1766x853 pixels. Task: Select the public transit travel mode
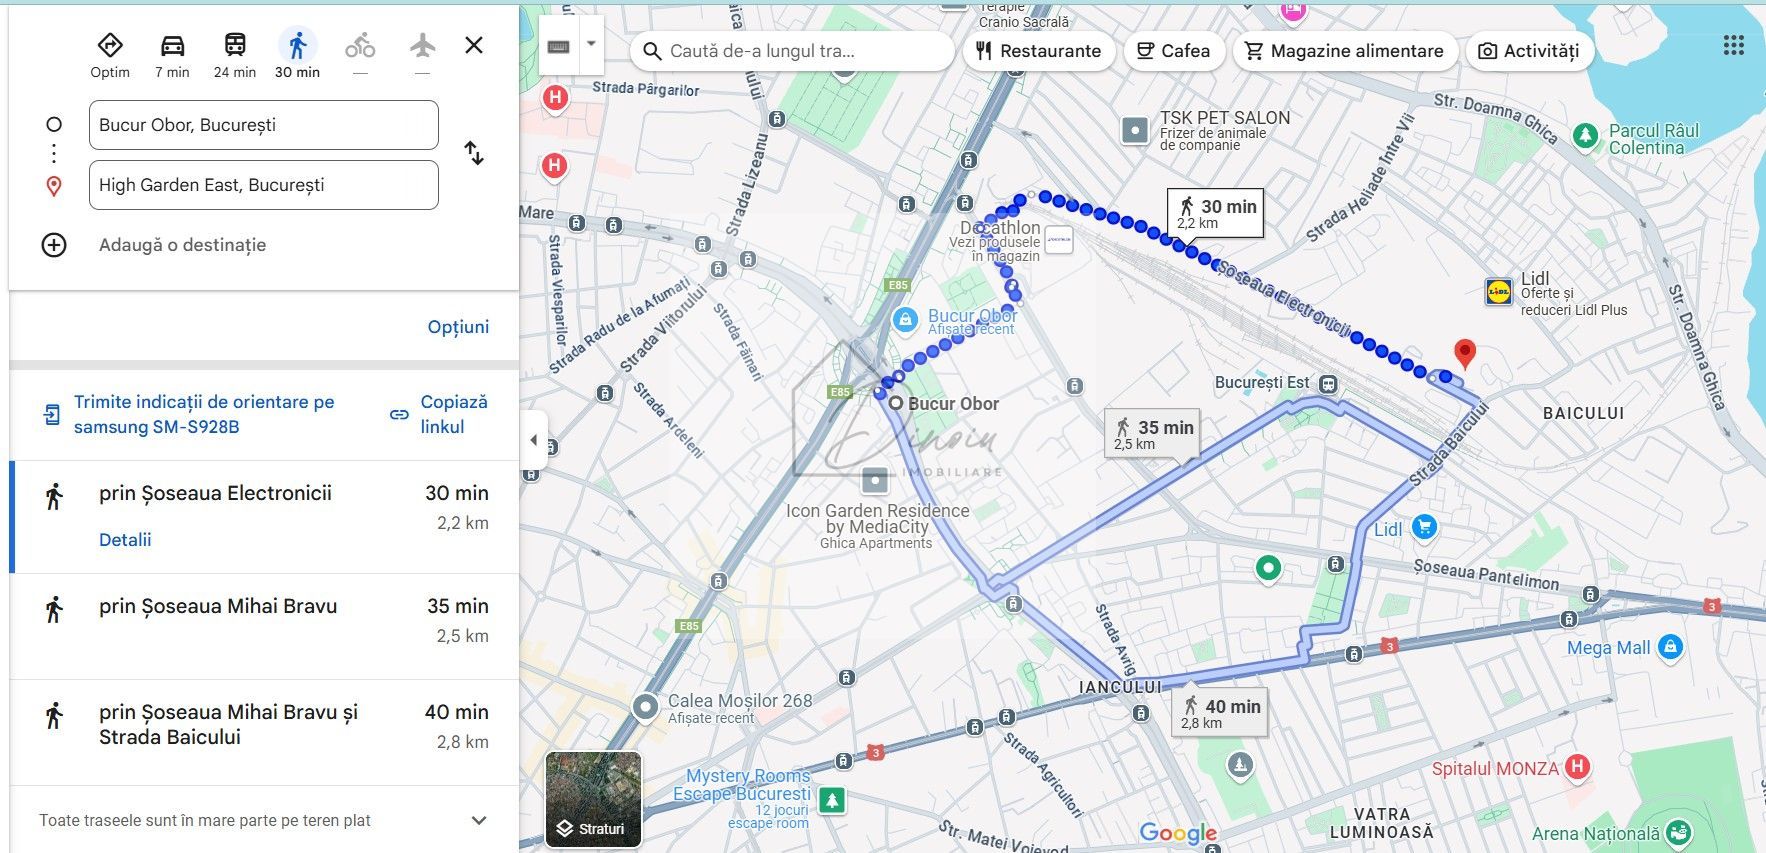tap(235, 47)
